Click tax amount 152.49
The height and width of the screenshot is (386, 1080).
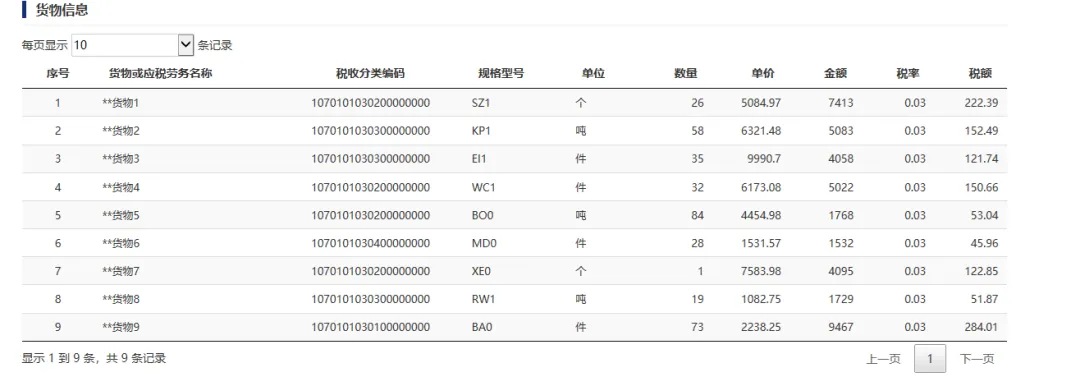pyautogui.click(x=982, y=131)
